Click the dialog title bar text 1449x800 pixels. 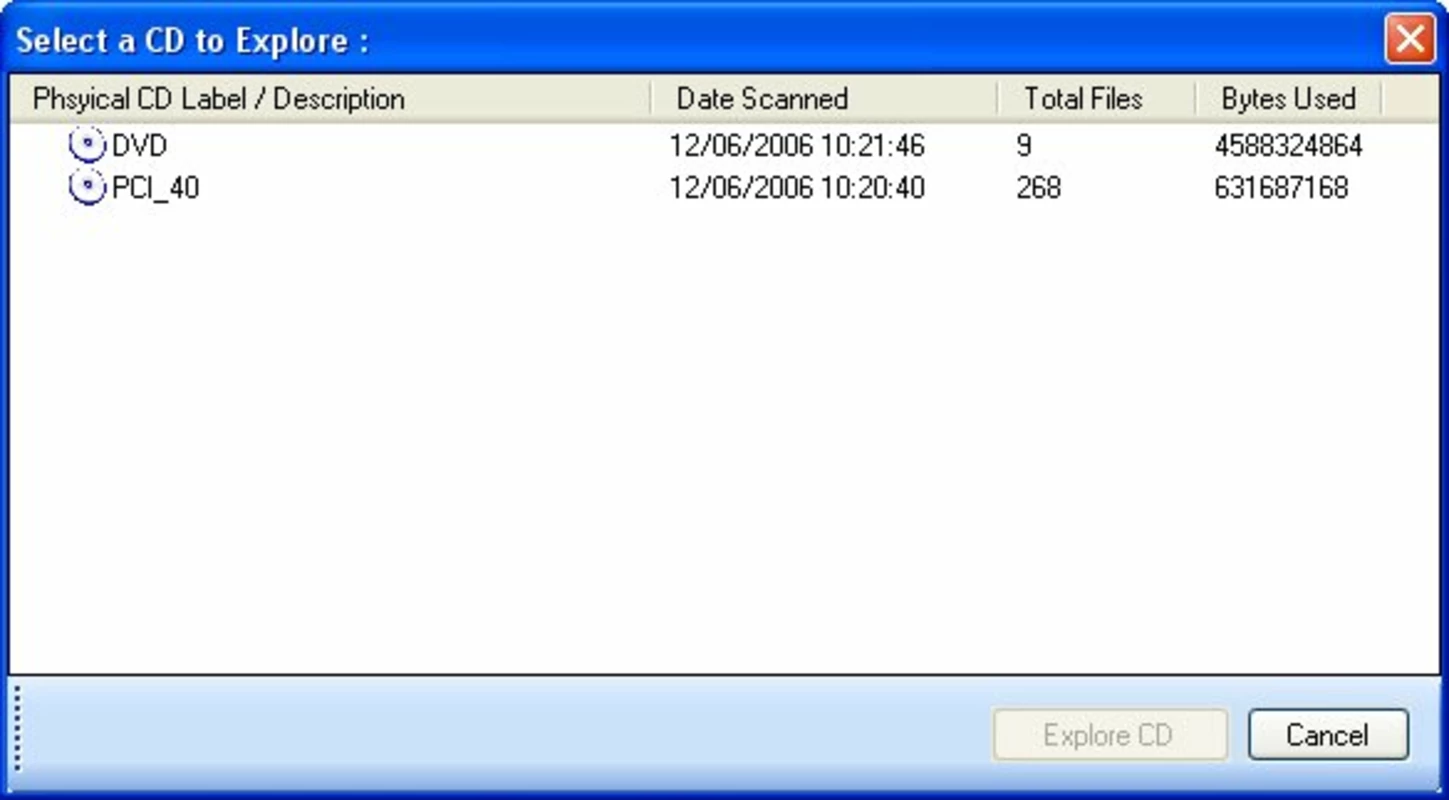point(192,41)
